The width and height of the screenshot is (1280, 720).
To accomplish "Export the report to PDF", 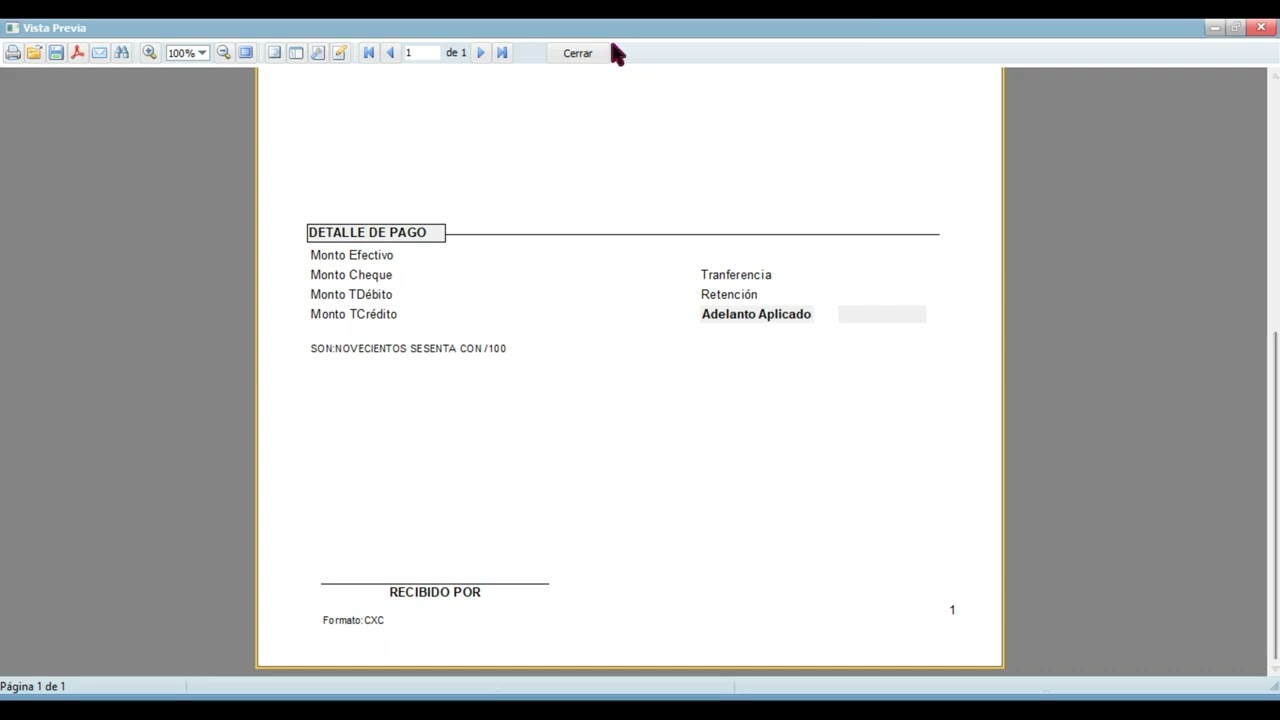I will (78, 53).
